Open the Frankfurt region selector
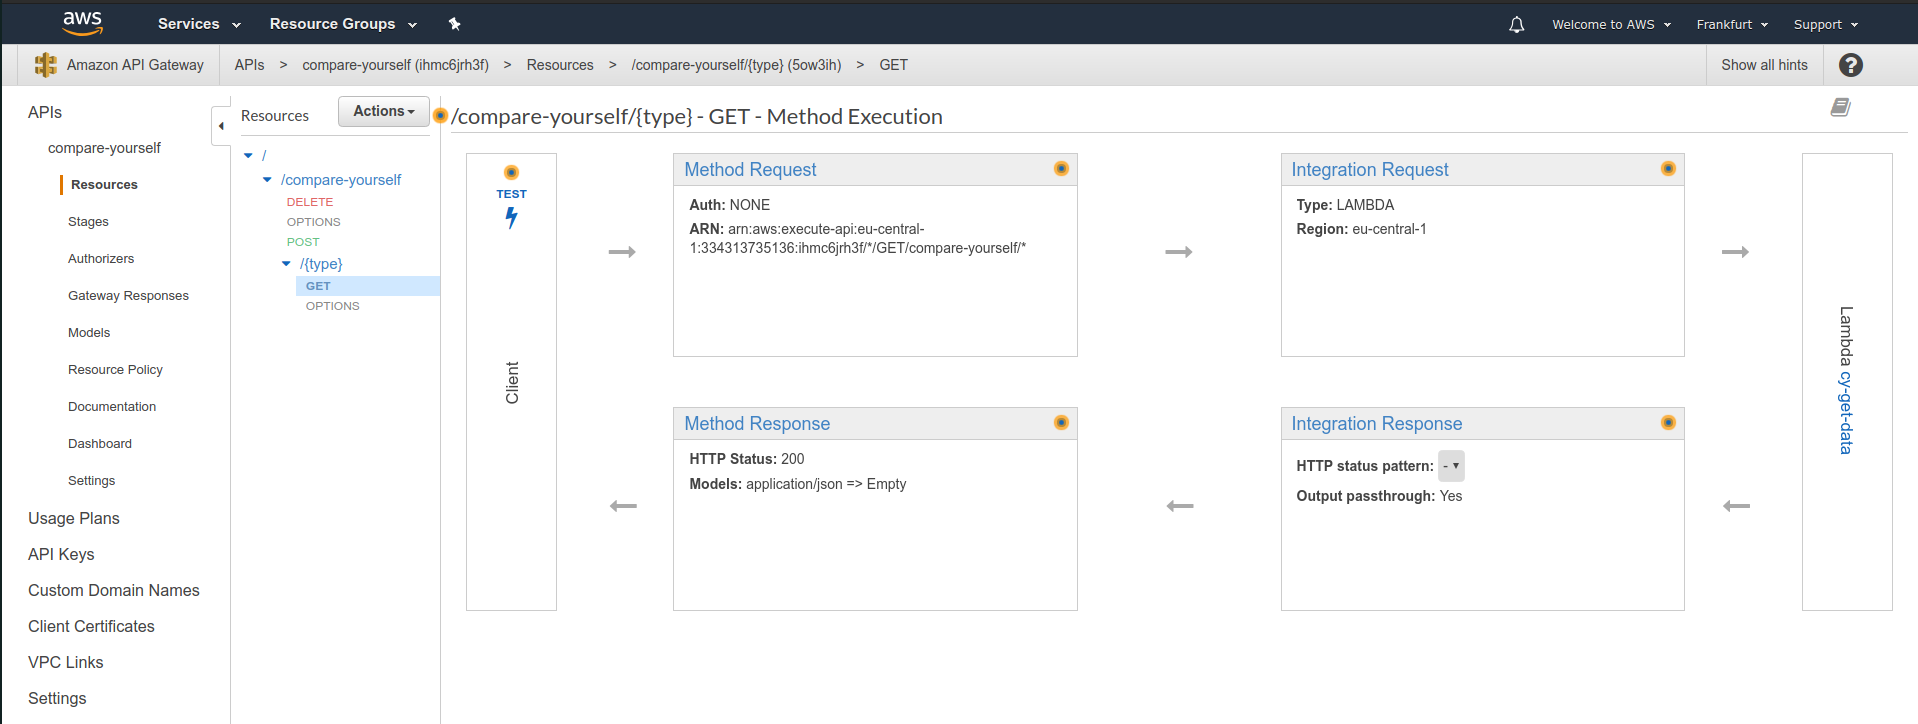Image resolution: width=1918 pixels, height=724 pixels. point(1732,24)
